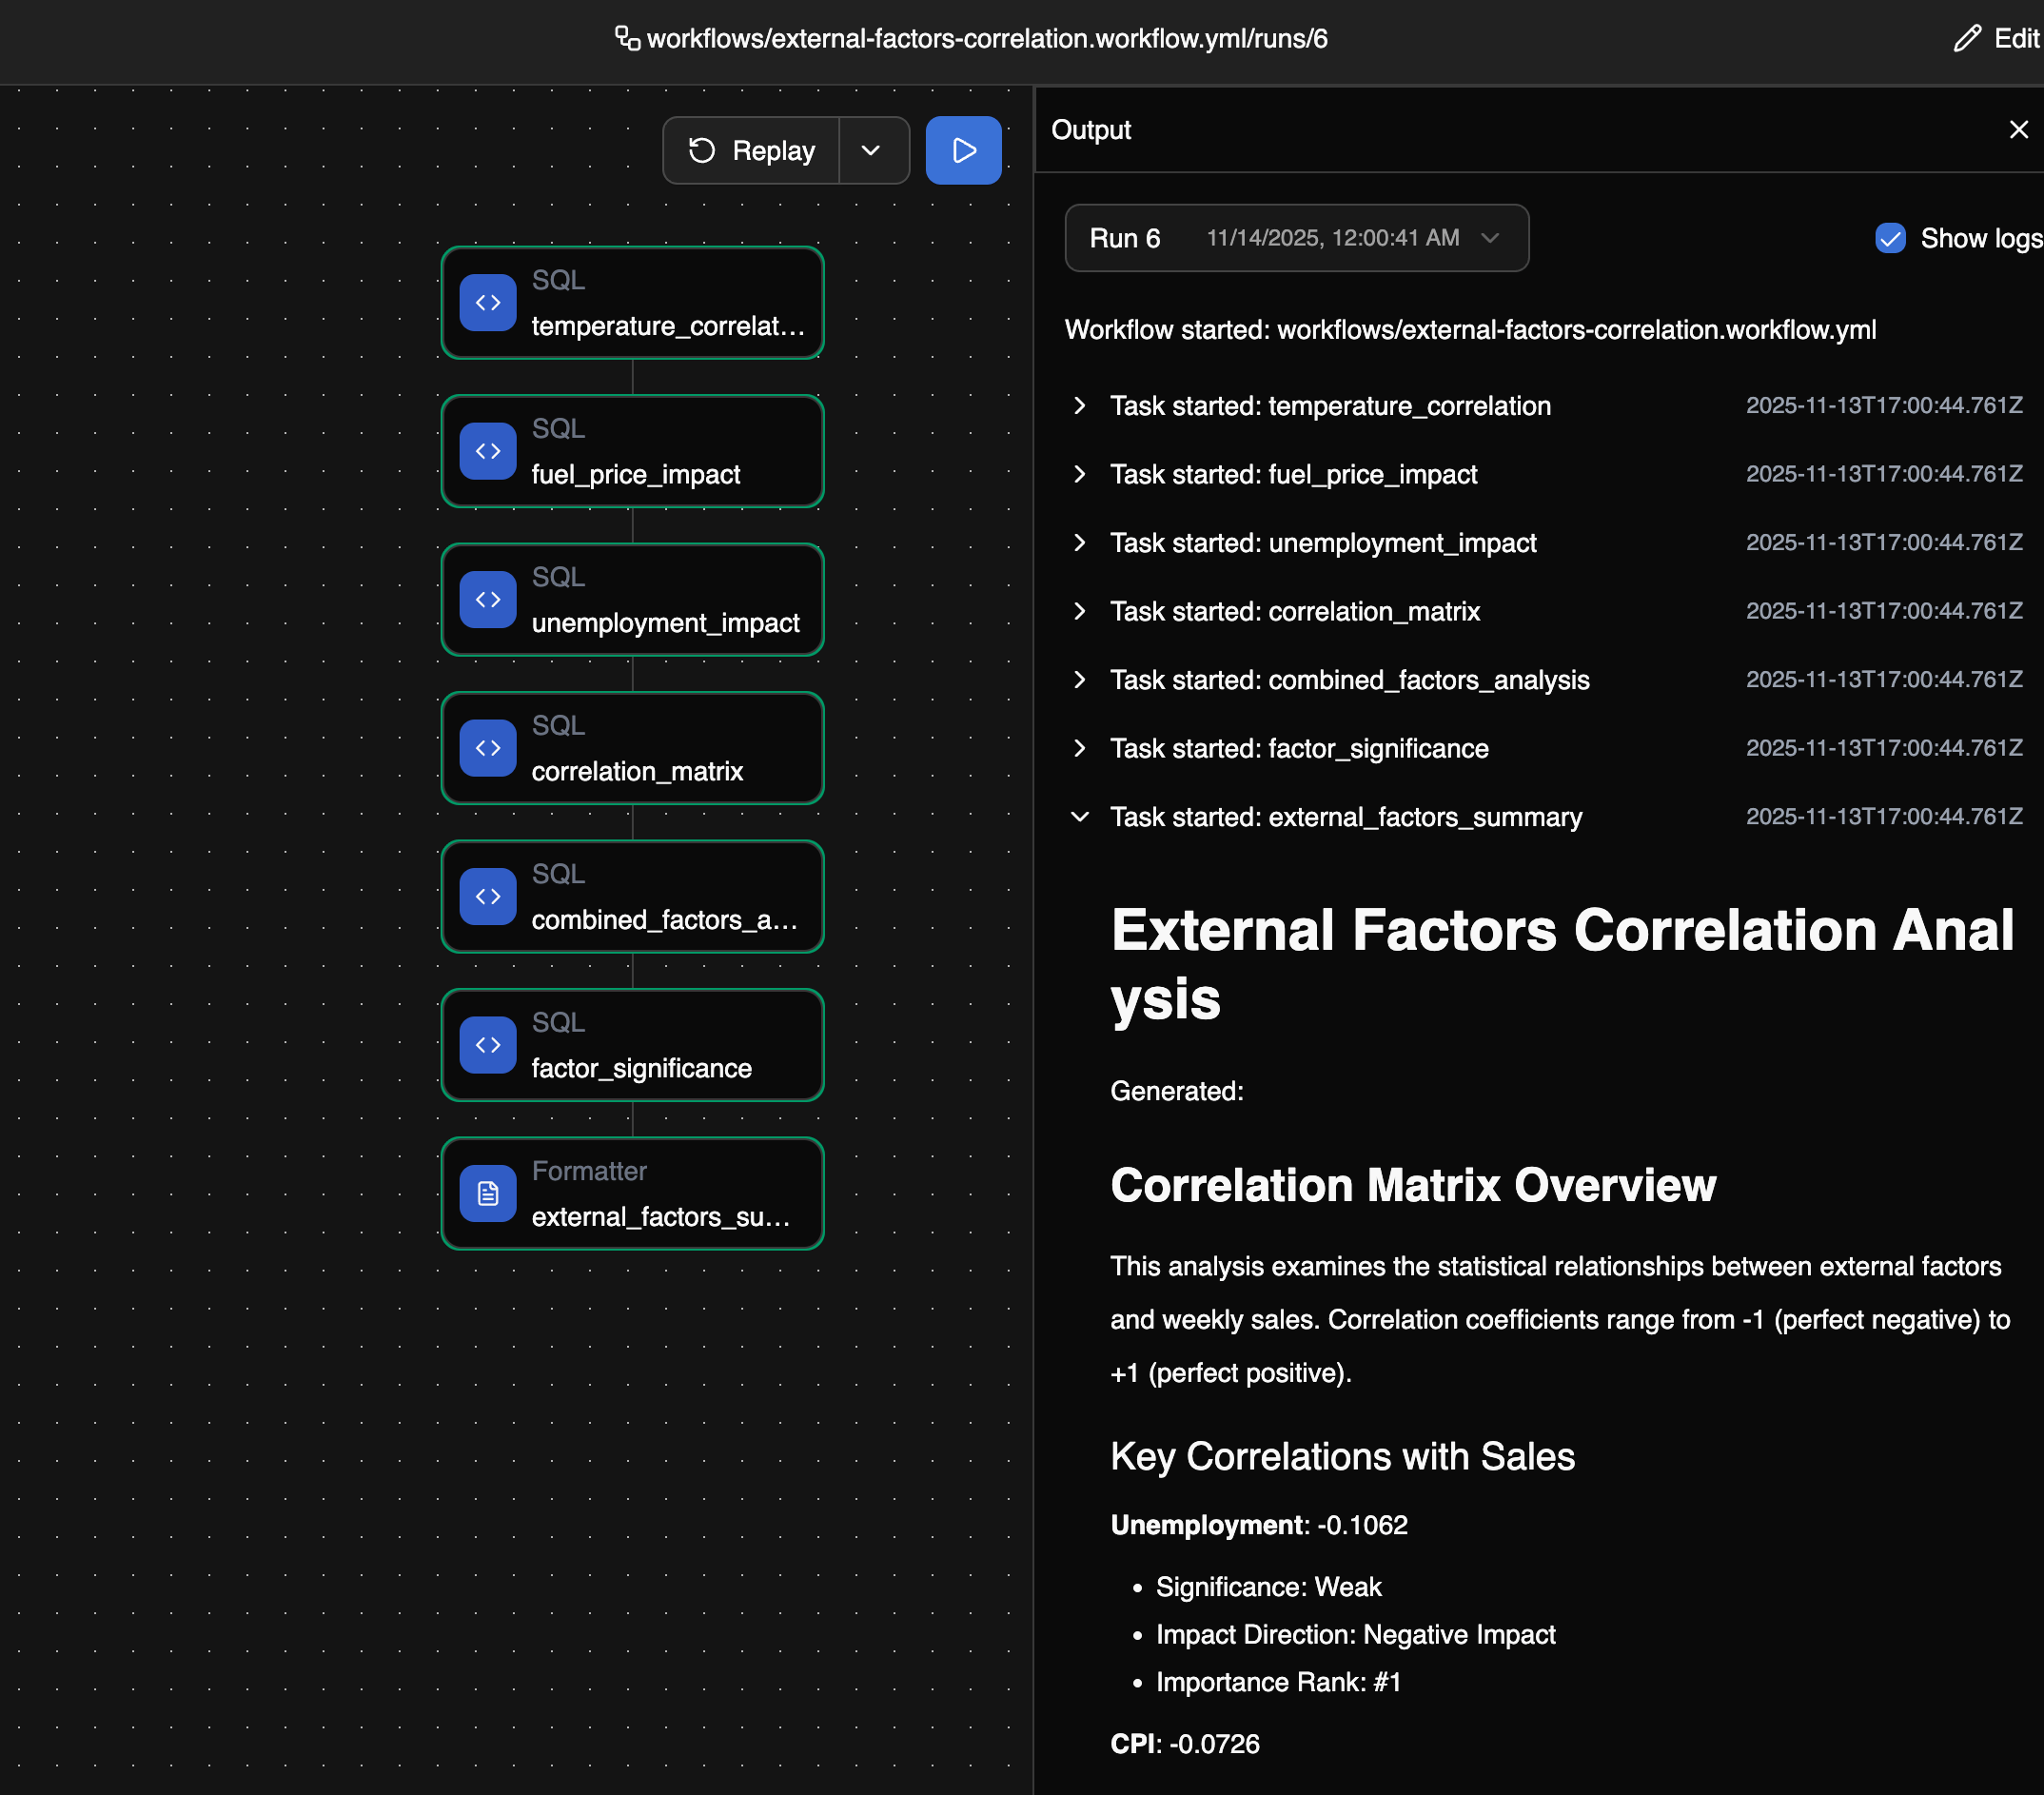Click the combined_factors_analysis node code icon
This screenshot has height=1795, width=2044.
point(487,896)
